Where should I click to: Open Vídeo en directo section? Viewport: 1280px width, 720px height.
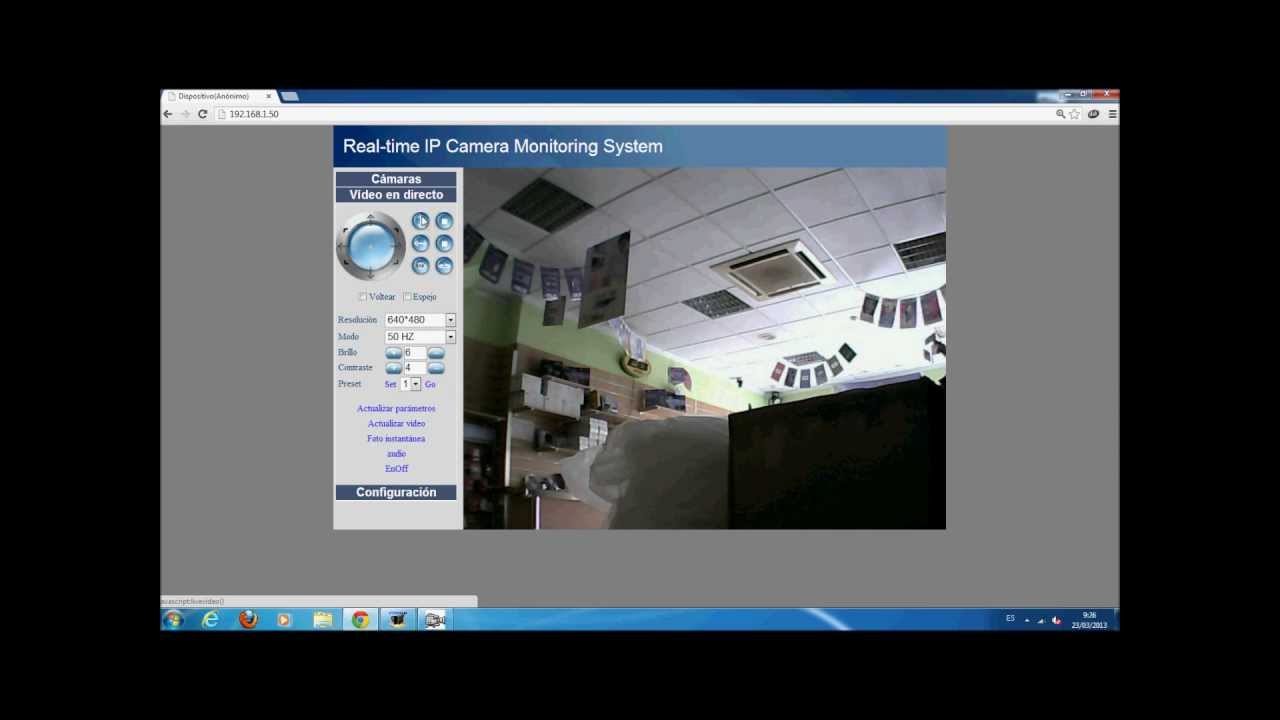pyautogui.click(x=396, y=195)
